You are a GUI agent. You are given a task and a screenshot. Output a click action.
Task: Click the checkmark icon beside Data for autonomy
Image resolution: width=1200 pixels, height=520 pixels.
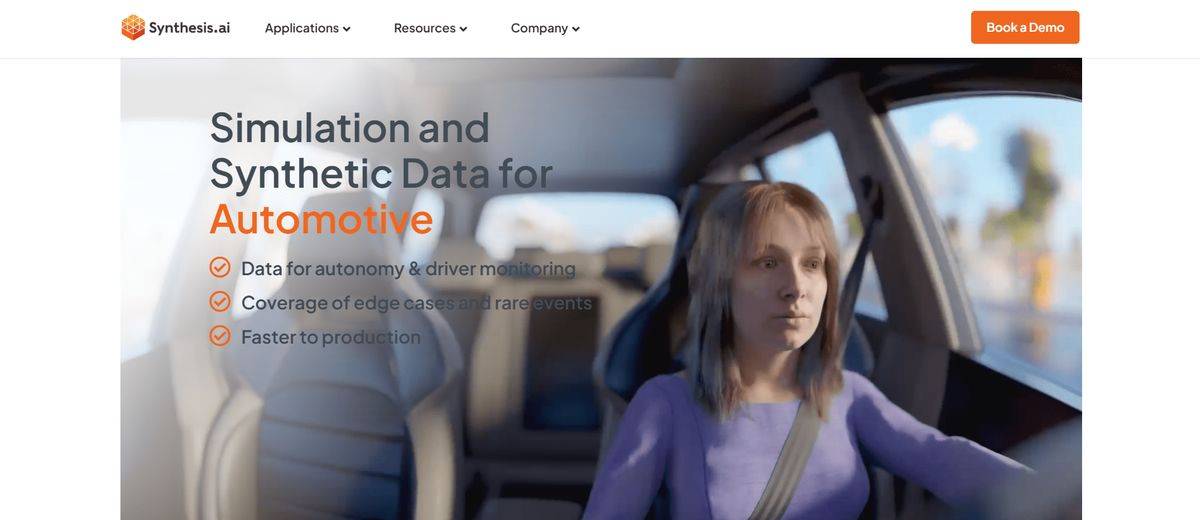pos(220,267)
